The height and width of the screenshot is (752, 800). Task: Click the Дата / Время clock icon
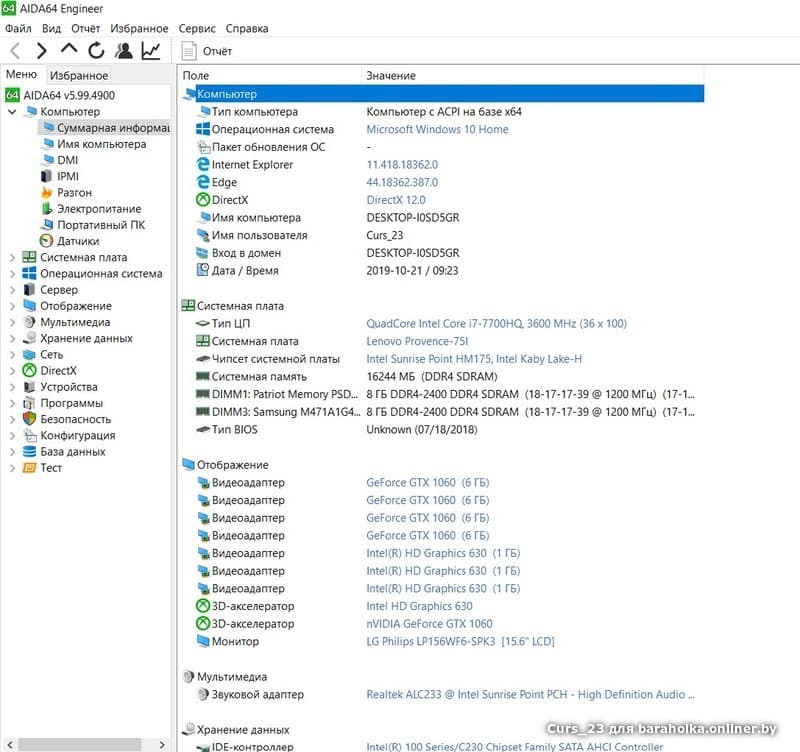point(203,270)
